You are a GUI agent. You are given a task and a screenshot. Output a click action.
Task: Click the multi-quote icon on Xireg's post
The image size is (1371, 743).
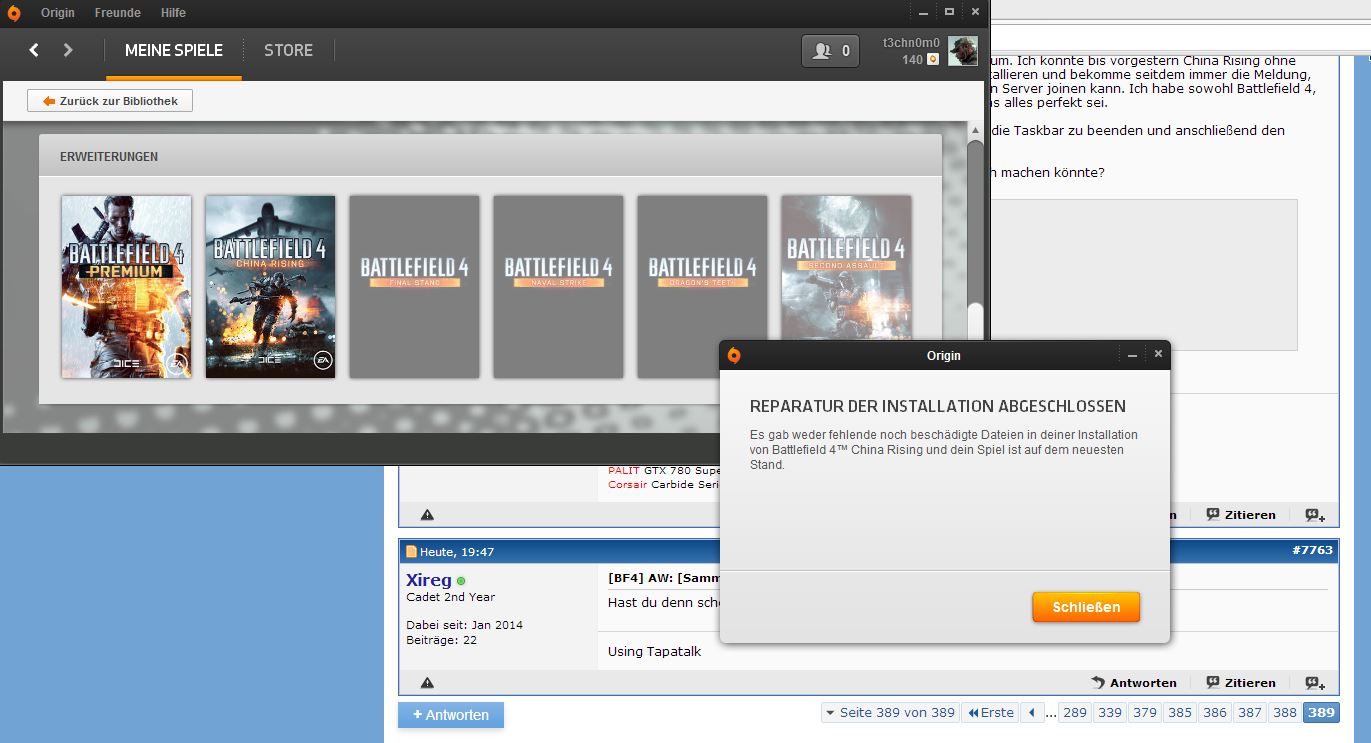(1315, 683)
